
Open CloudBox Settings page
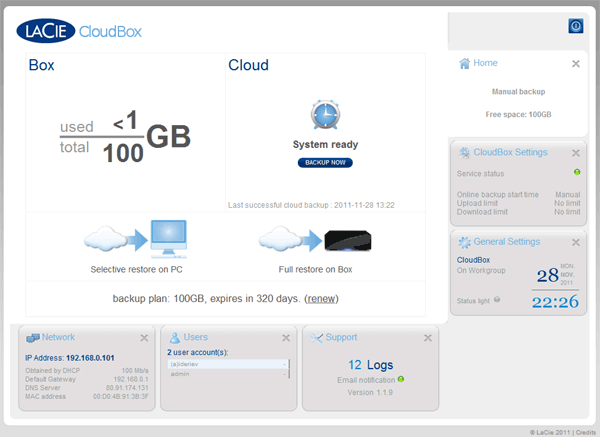point(510,152)
